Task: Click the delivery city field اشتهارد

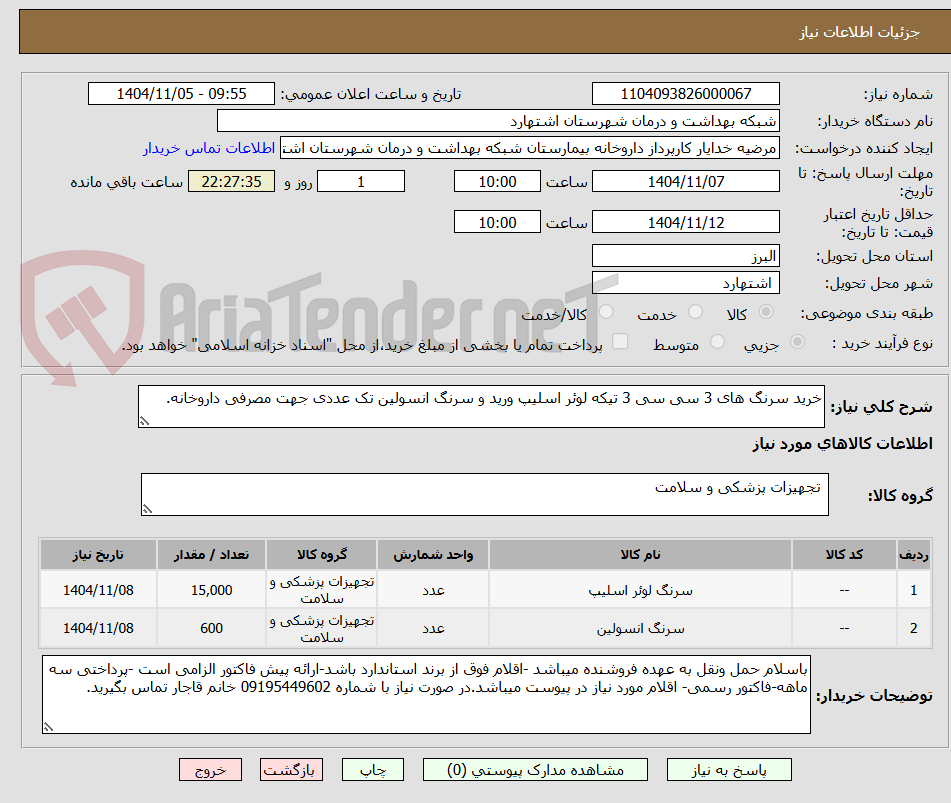Action: pos(685,283)
